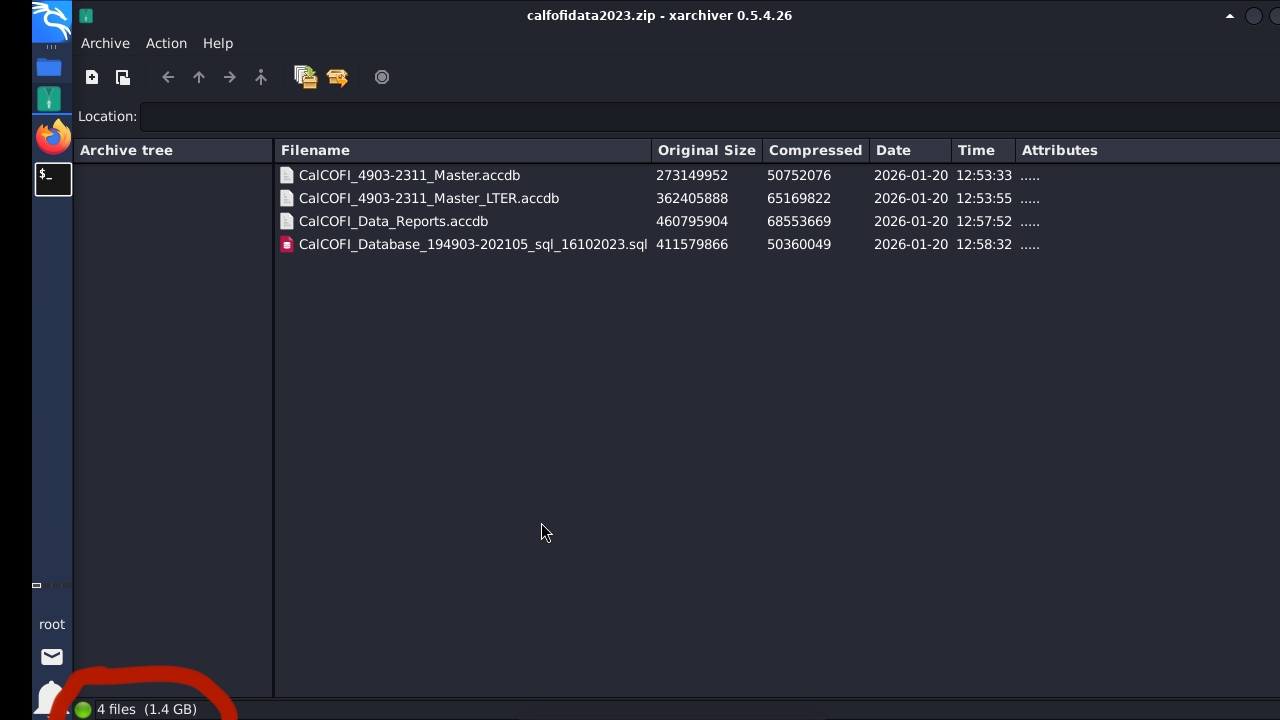Open the Archive menu
This screenshot has width=1280, height=720.
[105, 43]
